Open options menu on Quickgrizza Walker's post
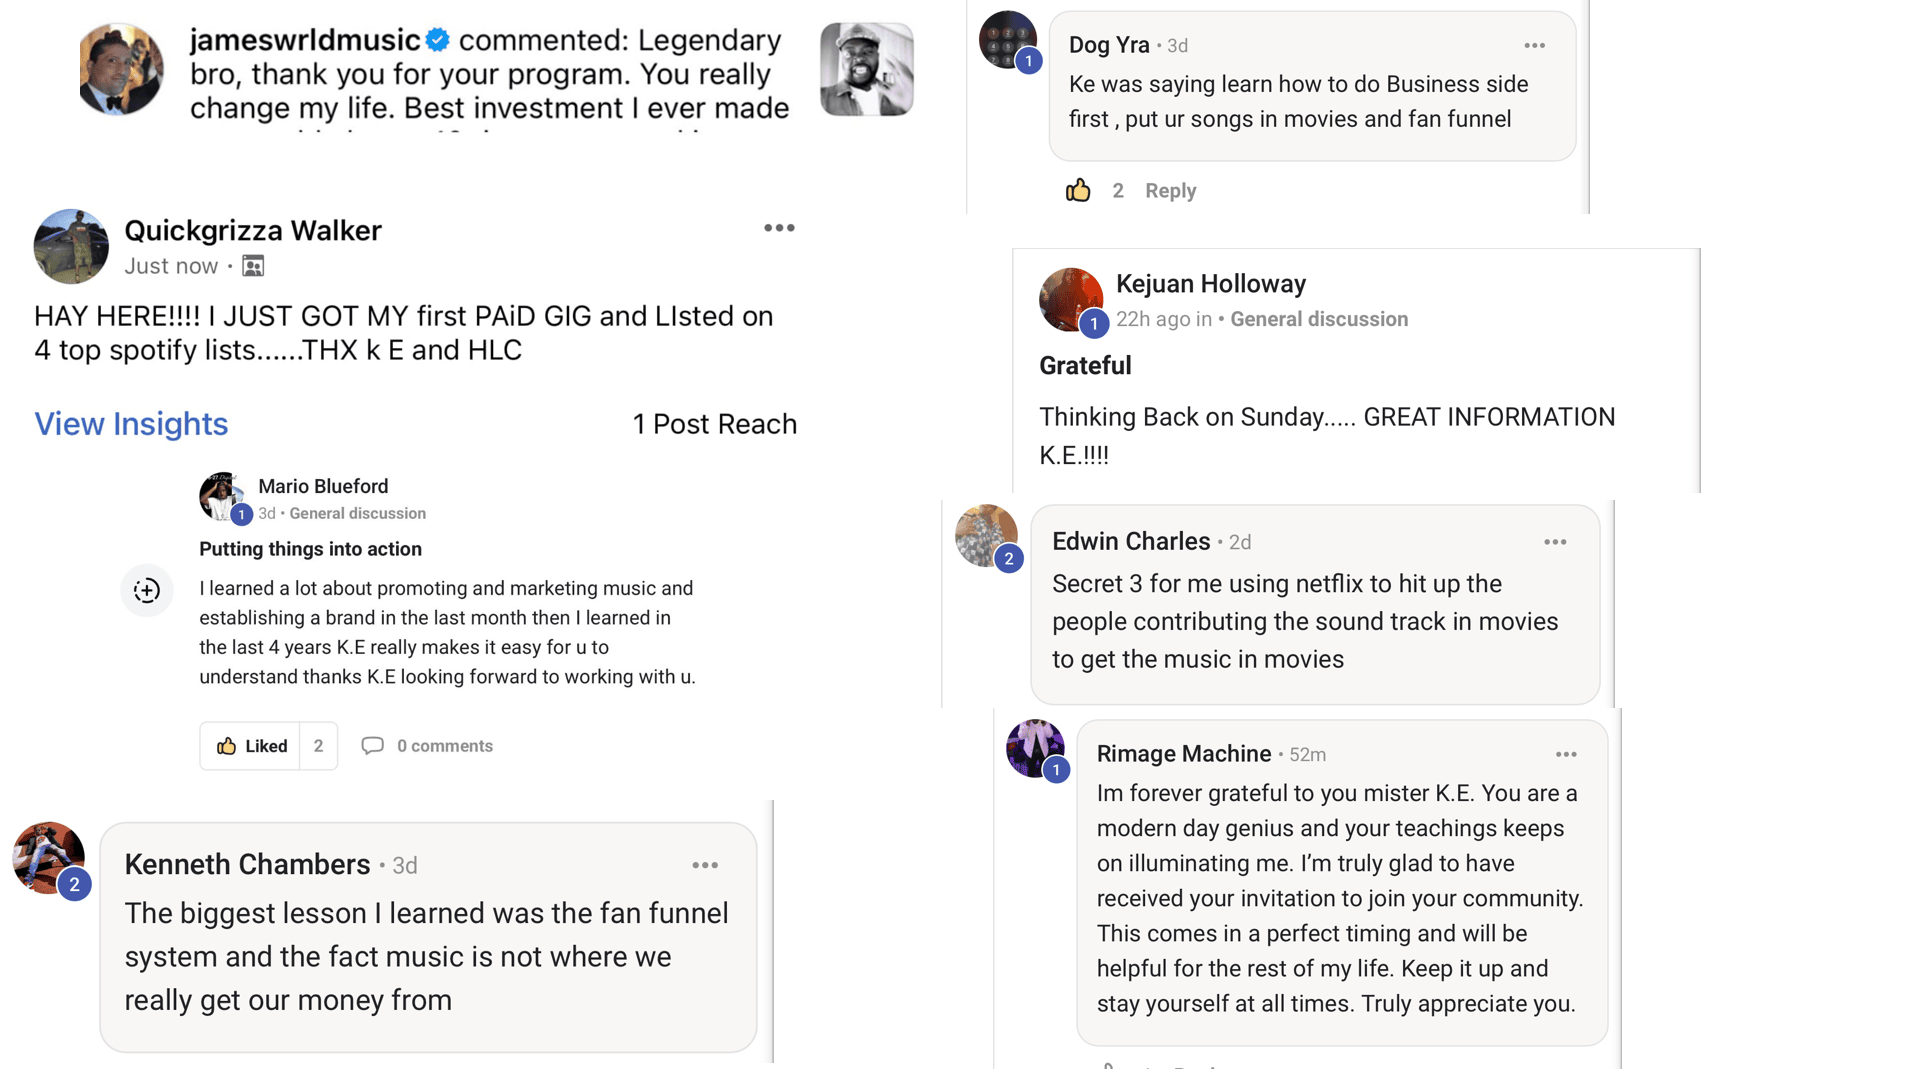This screenshot has height=1076, width=1911. 779,228
